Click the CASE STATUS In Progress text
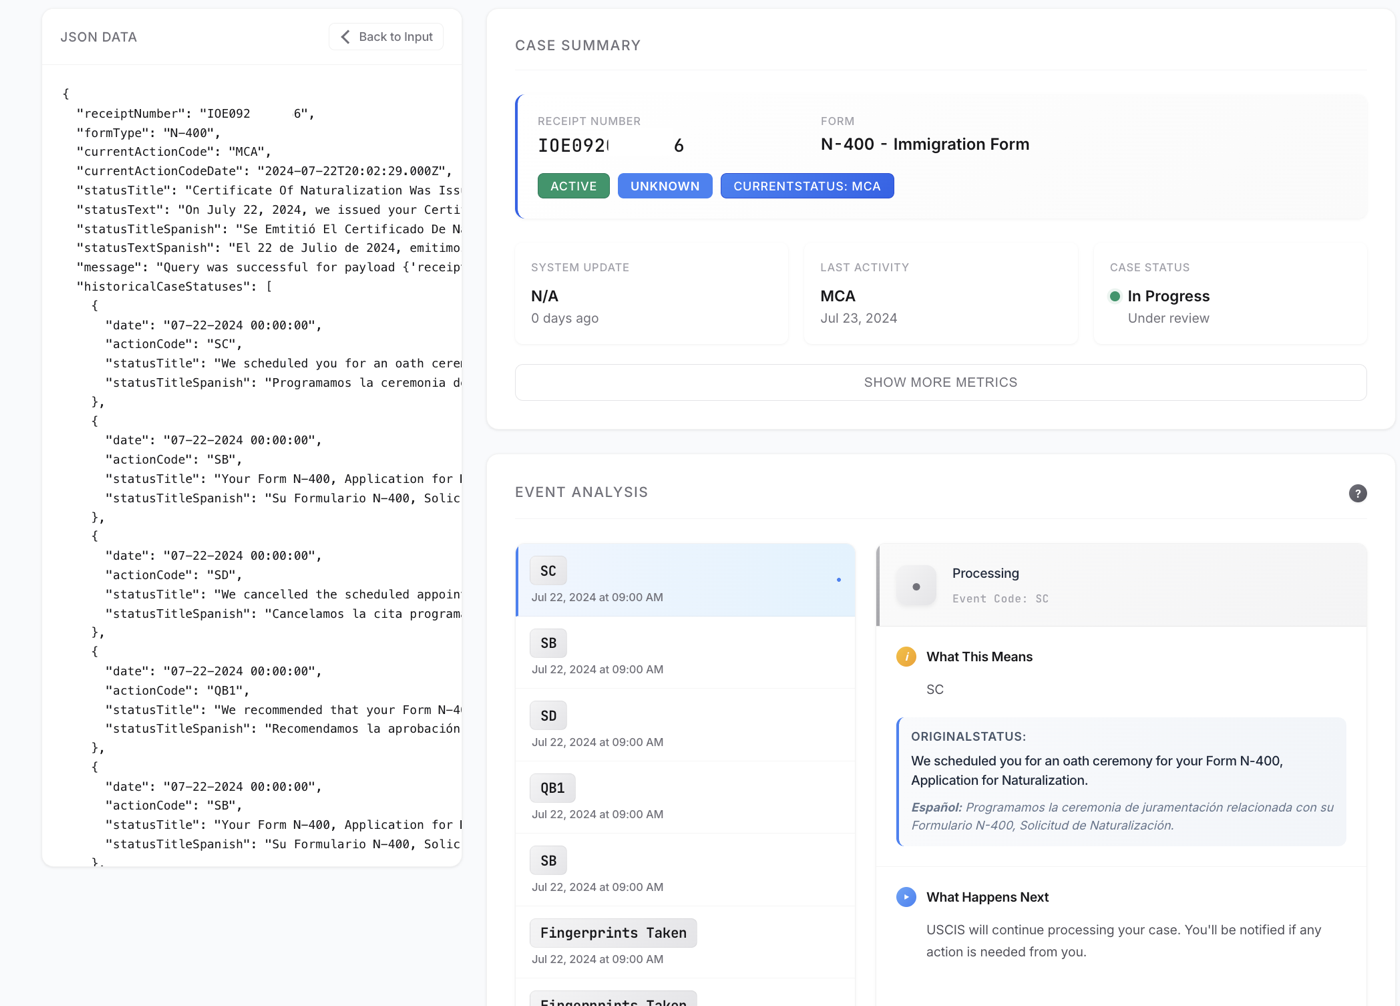The height and width of the screenshot is (1006, 1400). pos(1168,296)
